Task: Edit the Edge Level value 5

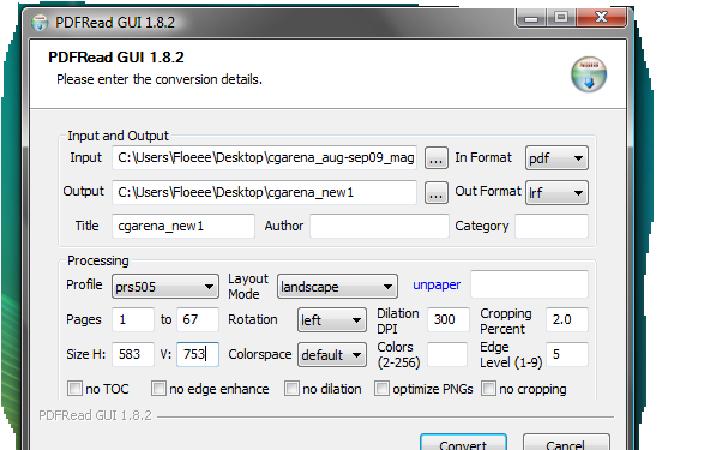Action: coord(568,354)
